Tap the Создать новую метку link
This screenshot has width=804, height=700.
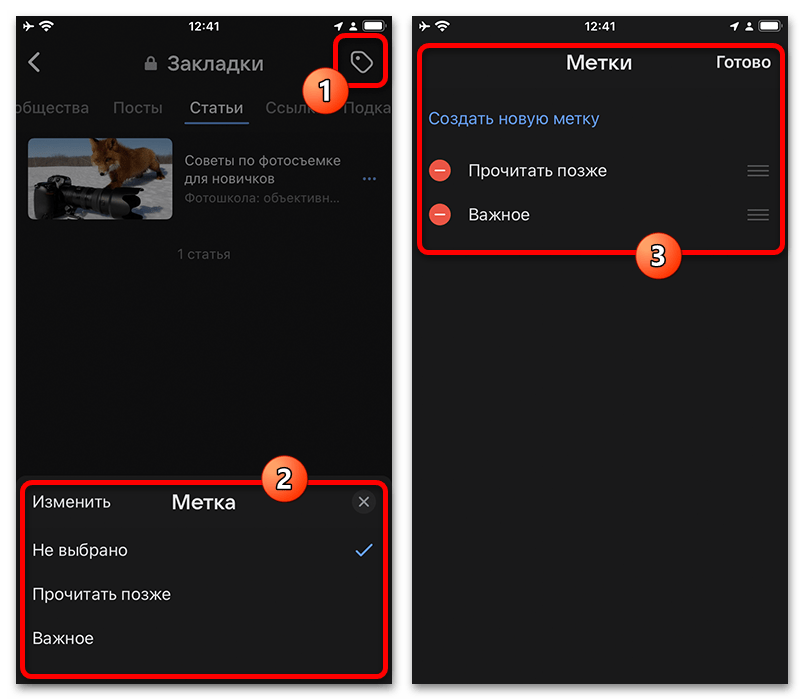coord(514,119)
